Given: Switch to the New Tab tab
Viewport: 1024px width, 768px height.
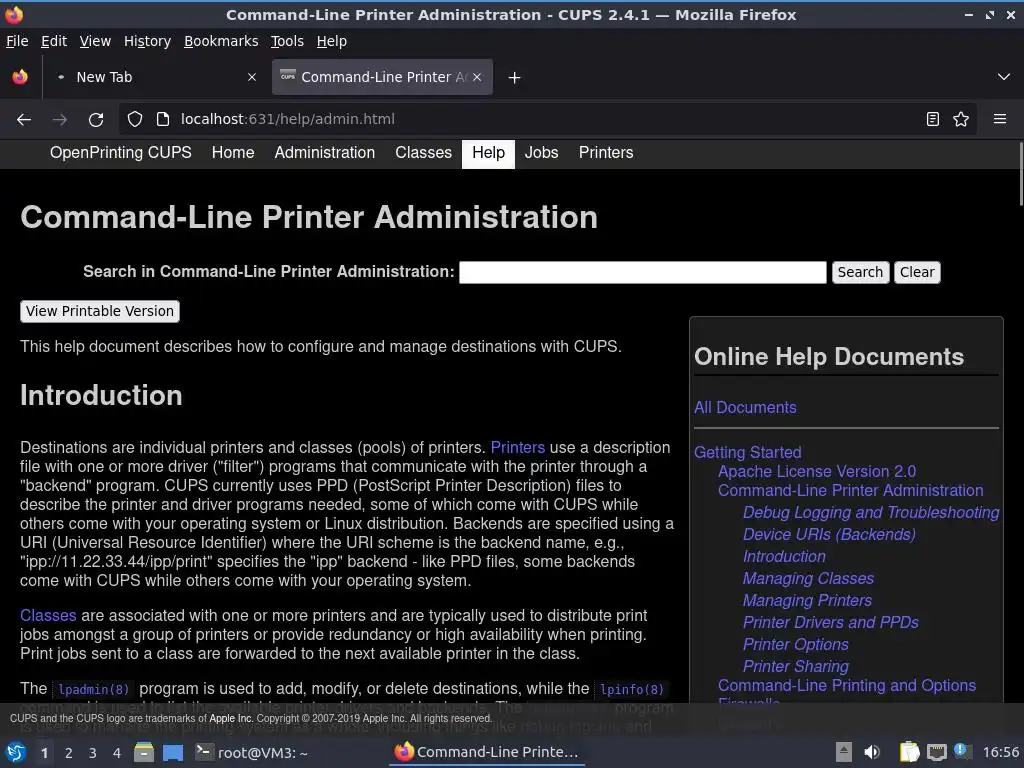Looking at the screenshot, I should (x=155, y=77).
